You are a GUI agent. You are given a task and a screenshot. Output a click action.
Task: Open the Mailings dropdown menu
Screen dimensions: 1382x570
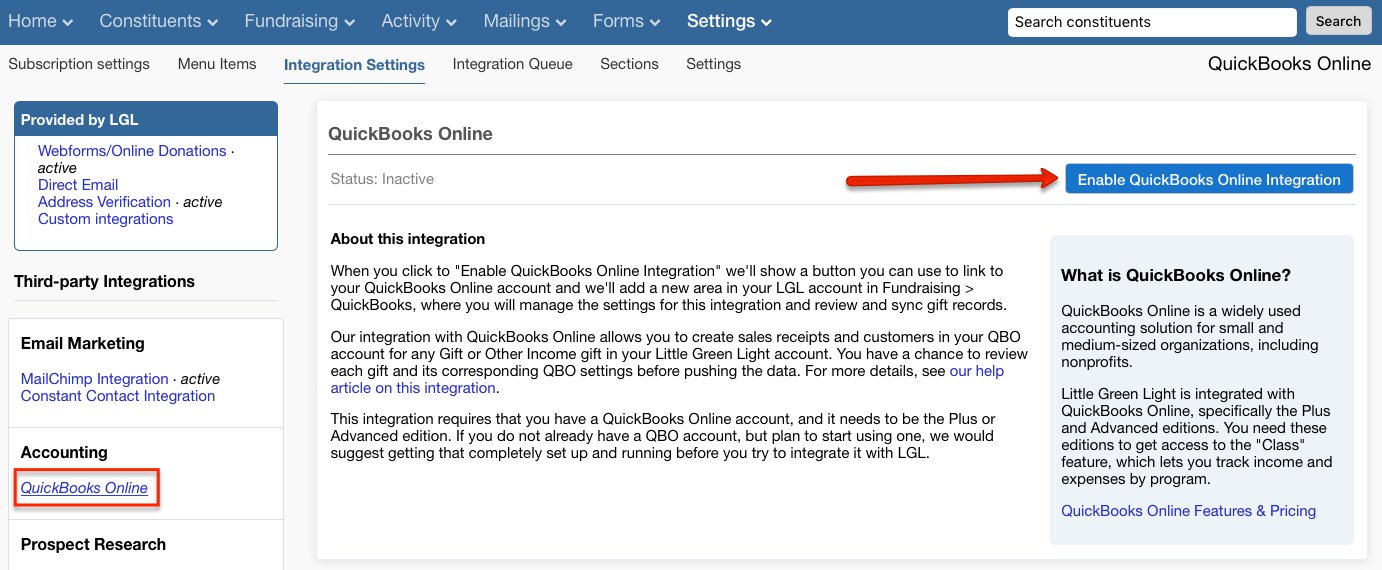pos(525,21)
